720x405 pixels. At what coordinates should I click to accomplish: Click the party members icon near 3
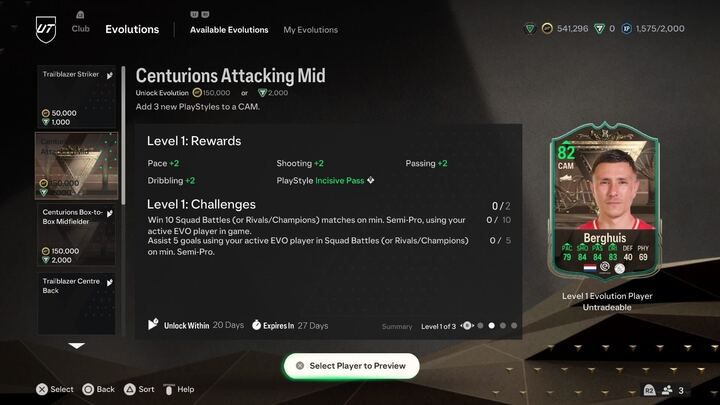(667, 390)
